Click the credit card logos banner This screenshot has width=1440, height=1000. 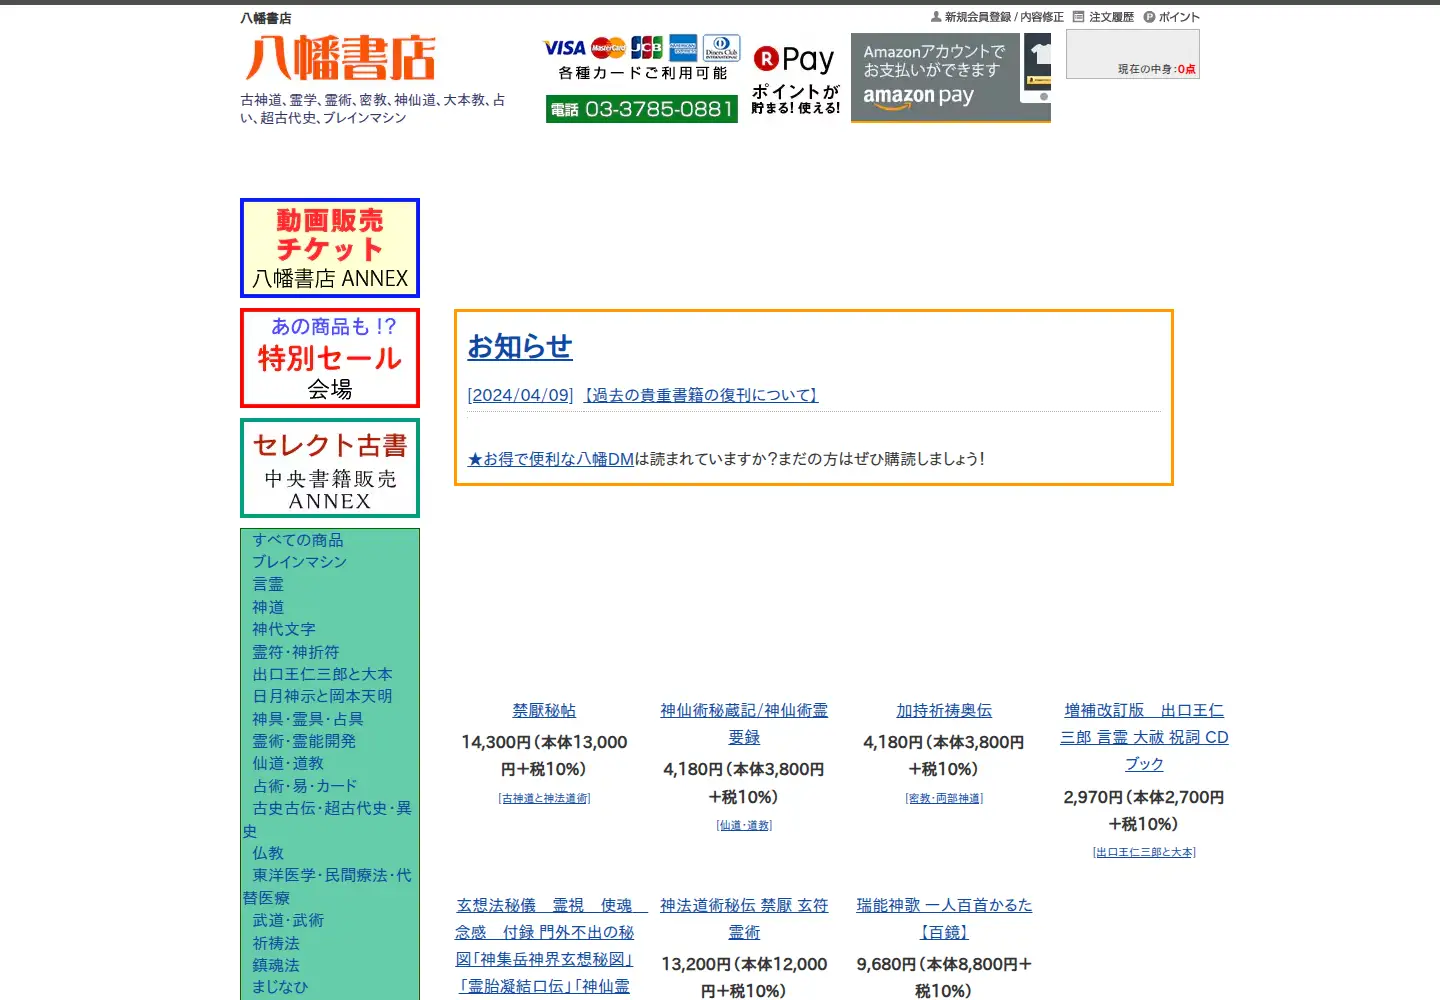click(x=642, y=58)
